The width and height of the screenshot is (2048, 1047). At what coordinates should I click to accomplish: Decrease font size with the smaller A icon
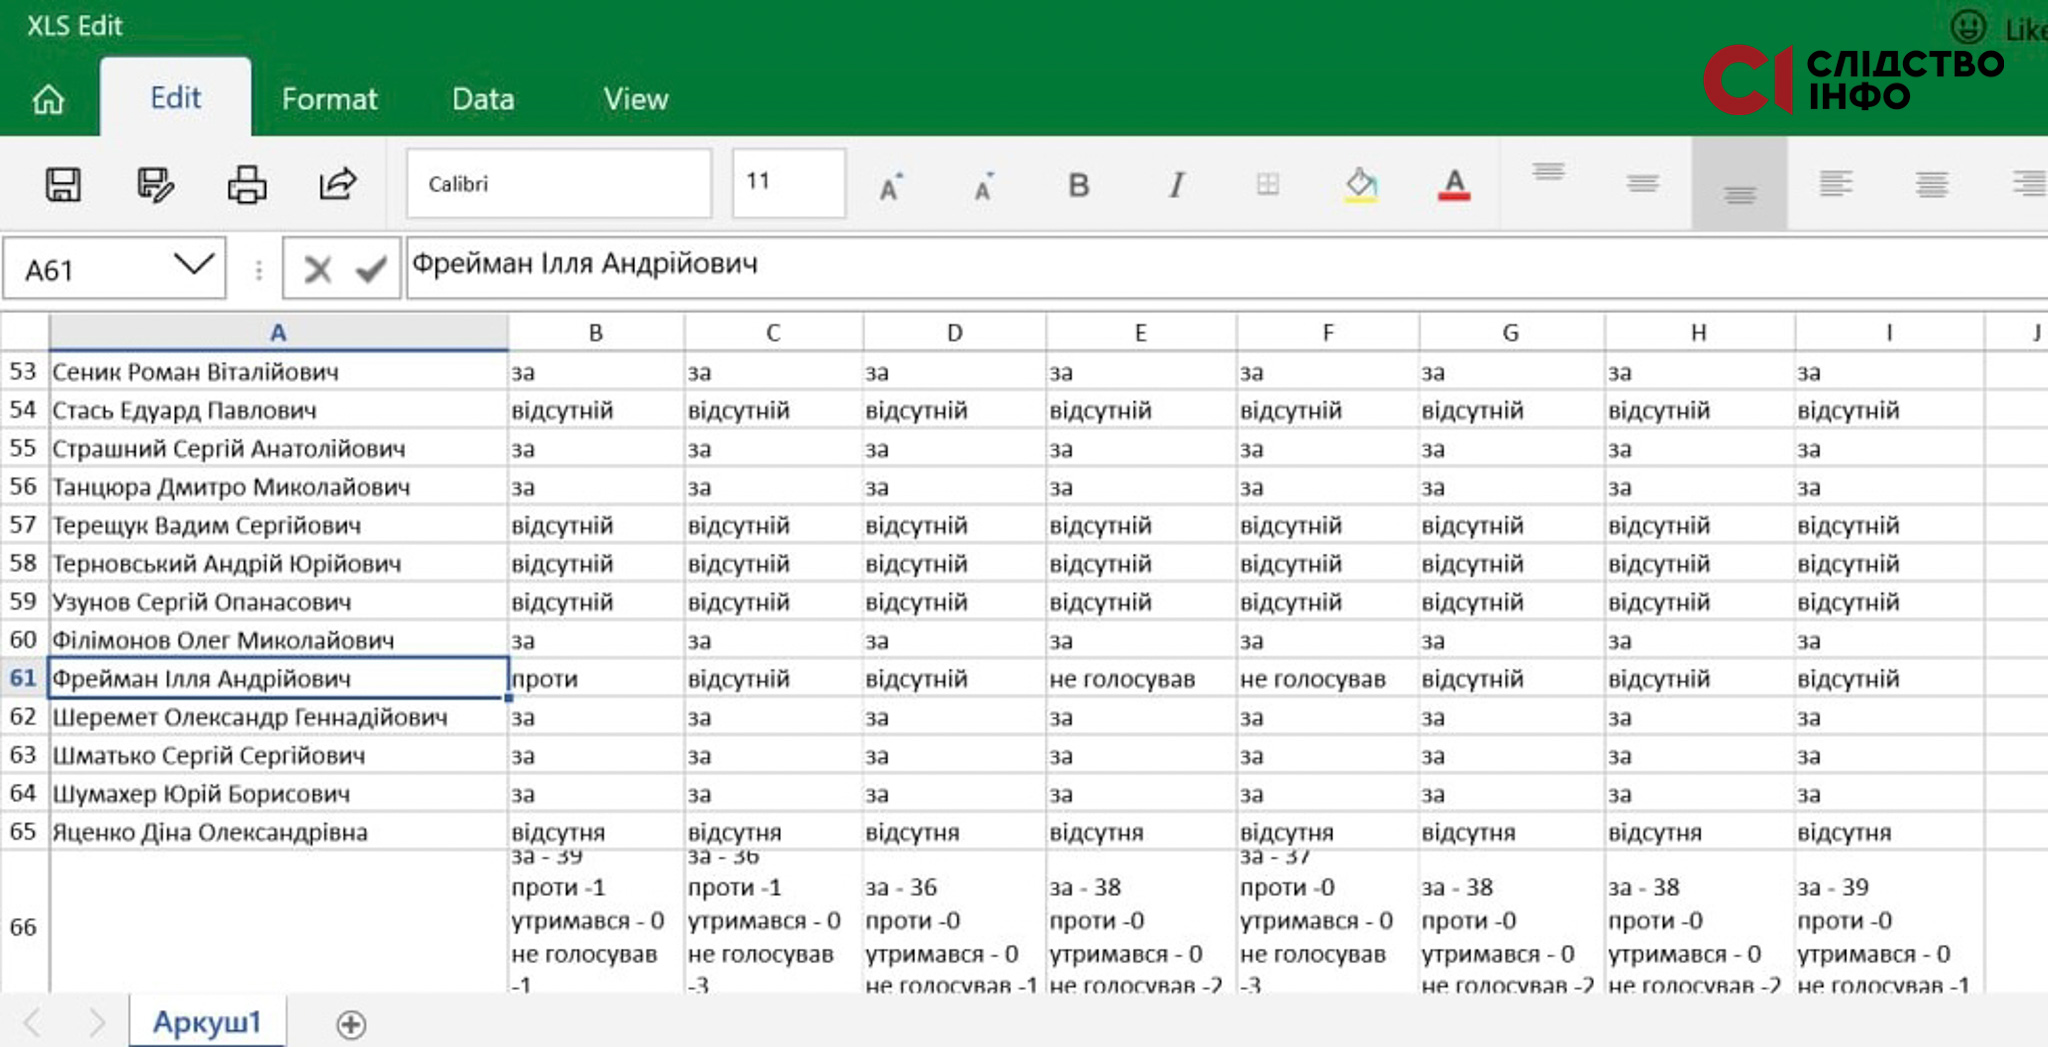pos(983,186)
